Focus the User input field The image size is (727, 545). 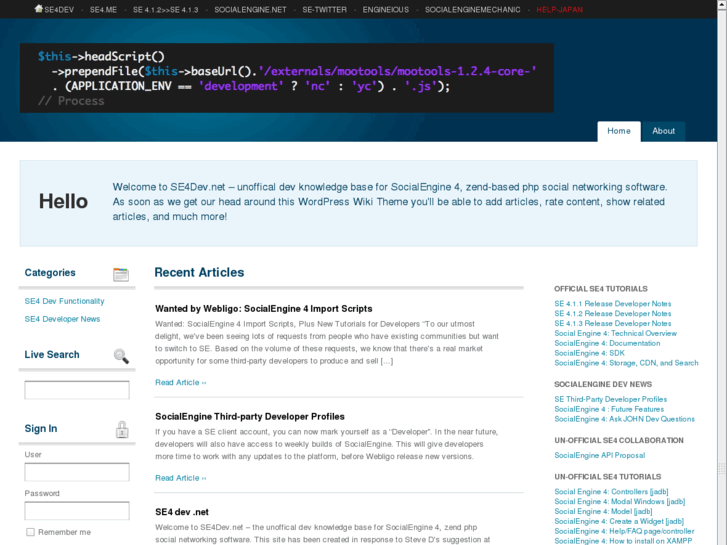click(77, 472)
